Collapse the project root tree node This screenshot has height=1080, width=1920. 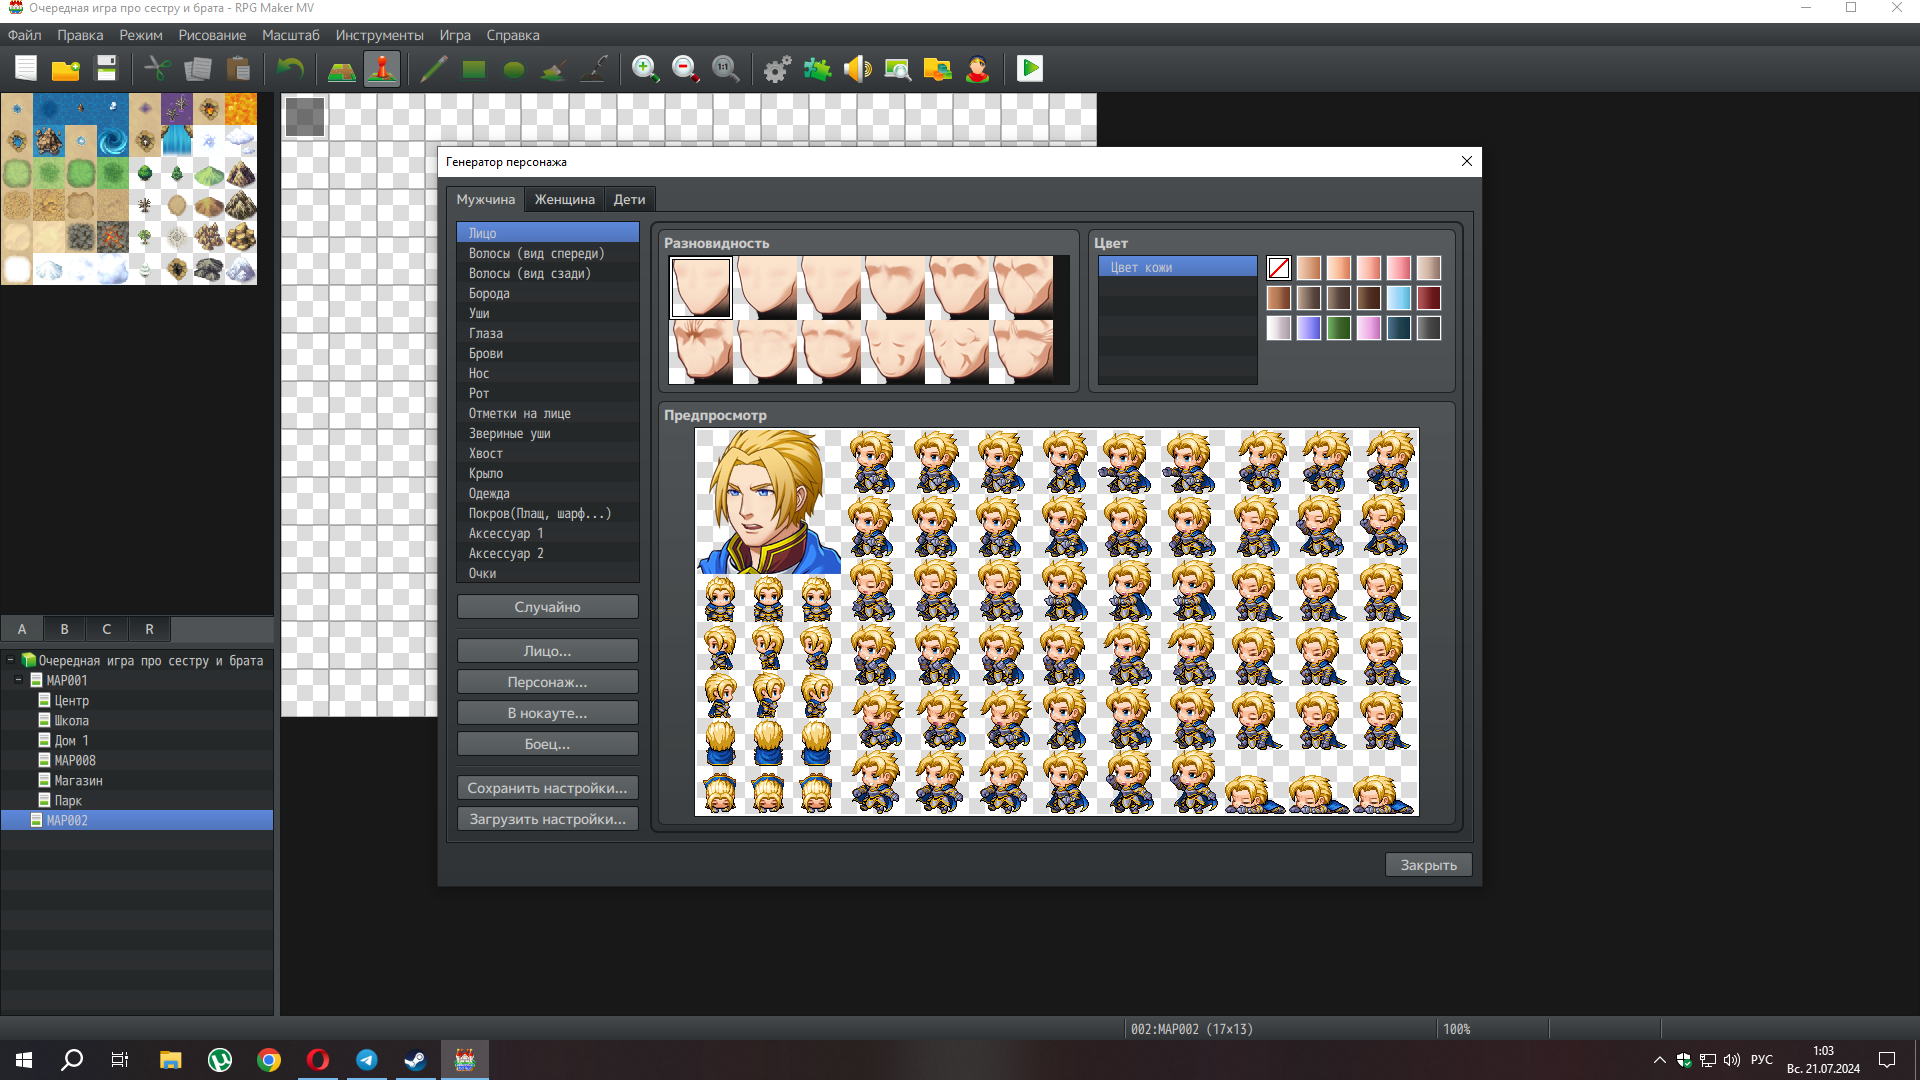point(10,660)
